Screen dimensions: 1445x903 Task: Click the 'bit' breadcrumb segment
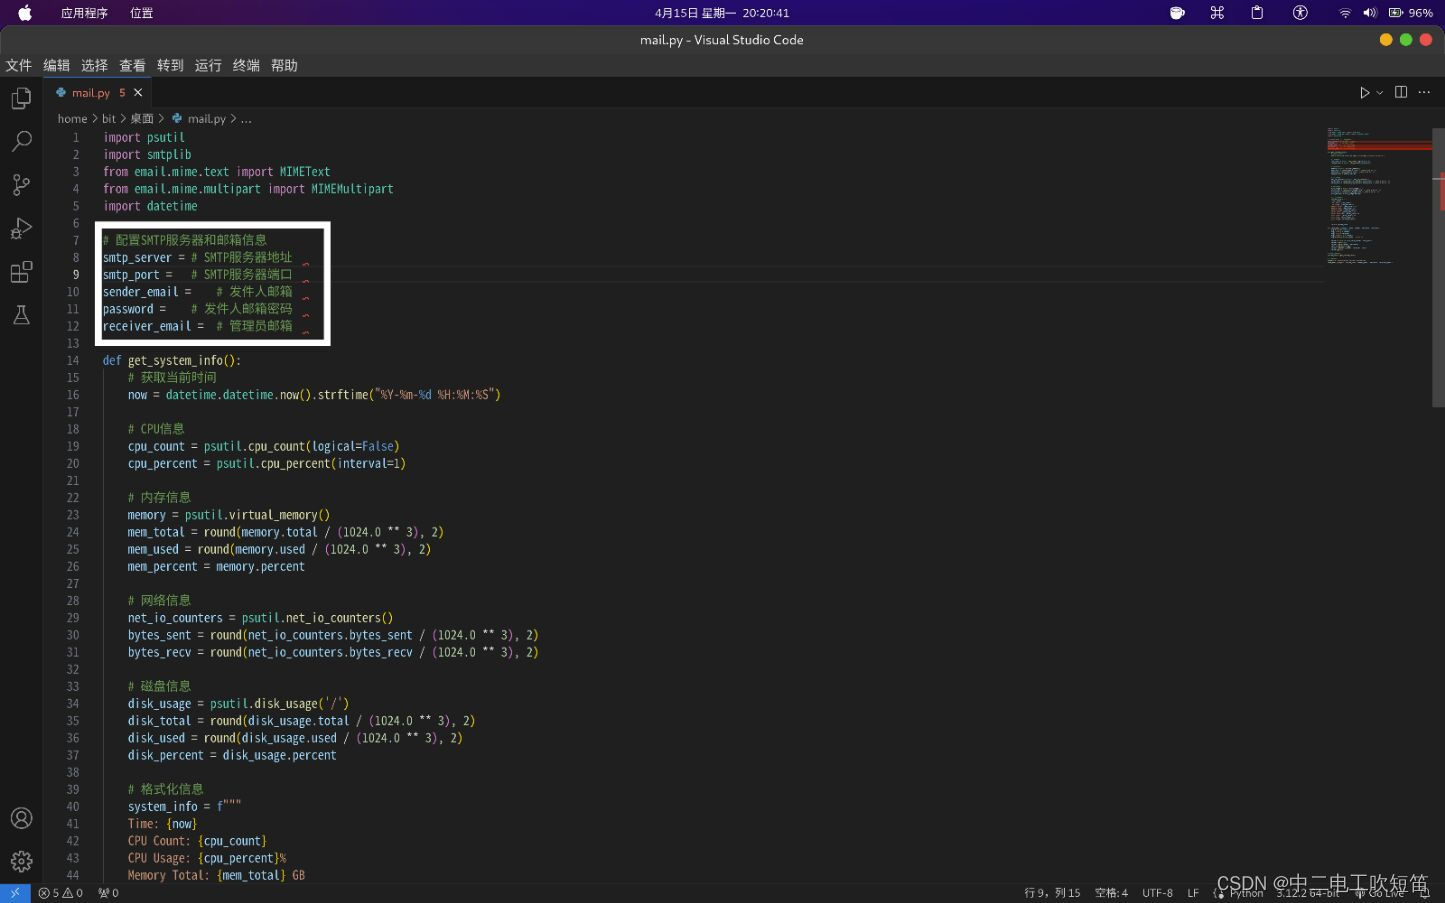click(x=109, y=118)
